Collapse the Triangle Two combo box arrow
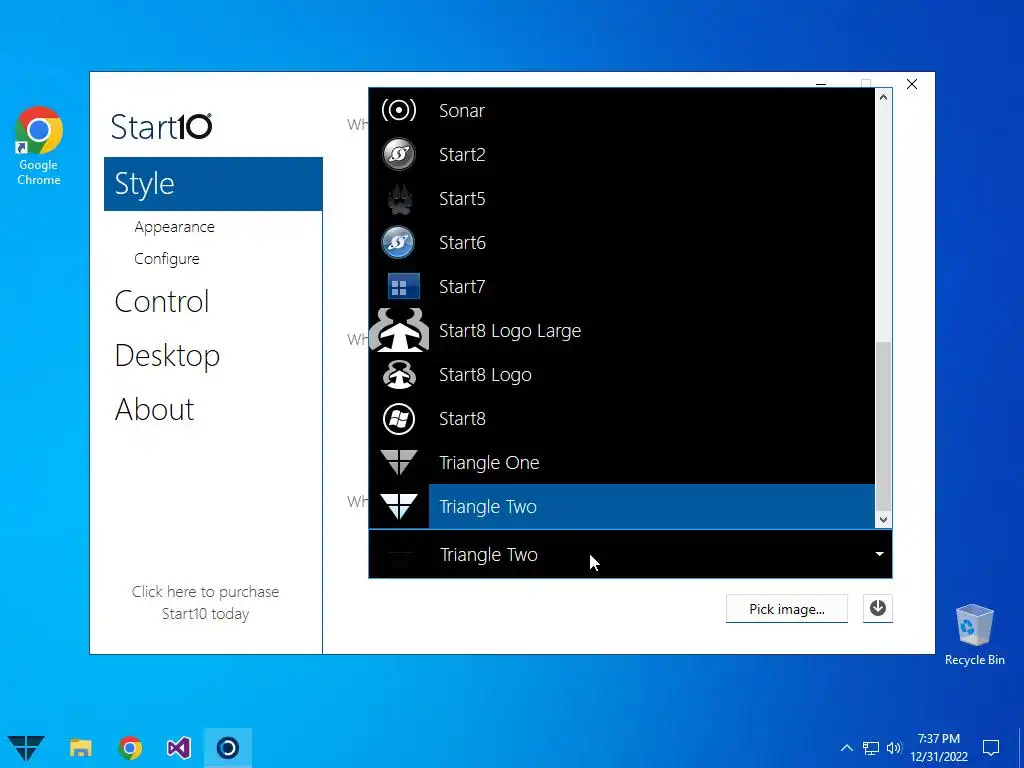The height and width of the screenshot is (768, 1024). [x=879, y=554]
